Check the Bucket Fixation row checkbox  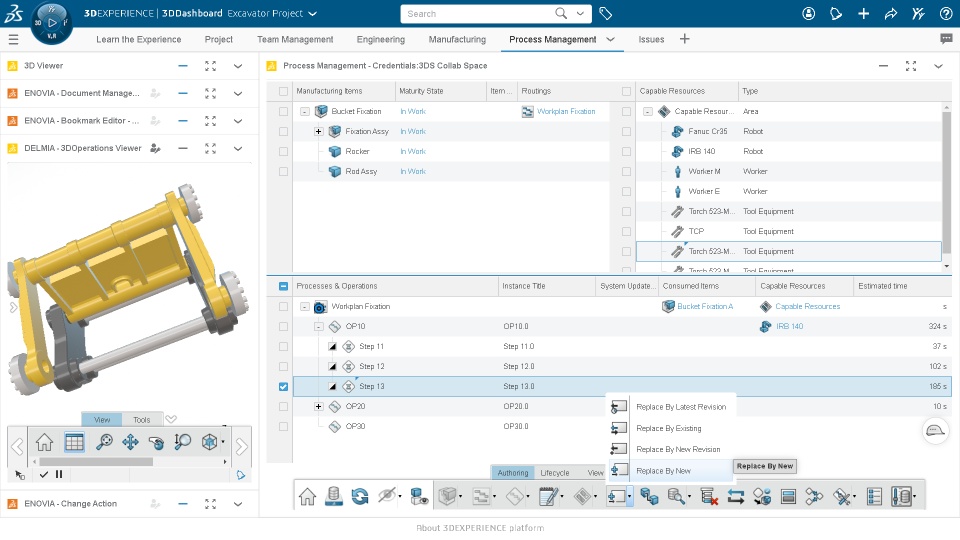tap(283, 111)
